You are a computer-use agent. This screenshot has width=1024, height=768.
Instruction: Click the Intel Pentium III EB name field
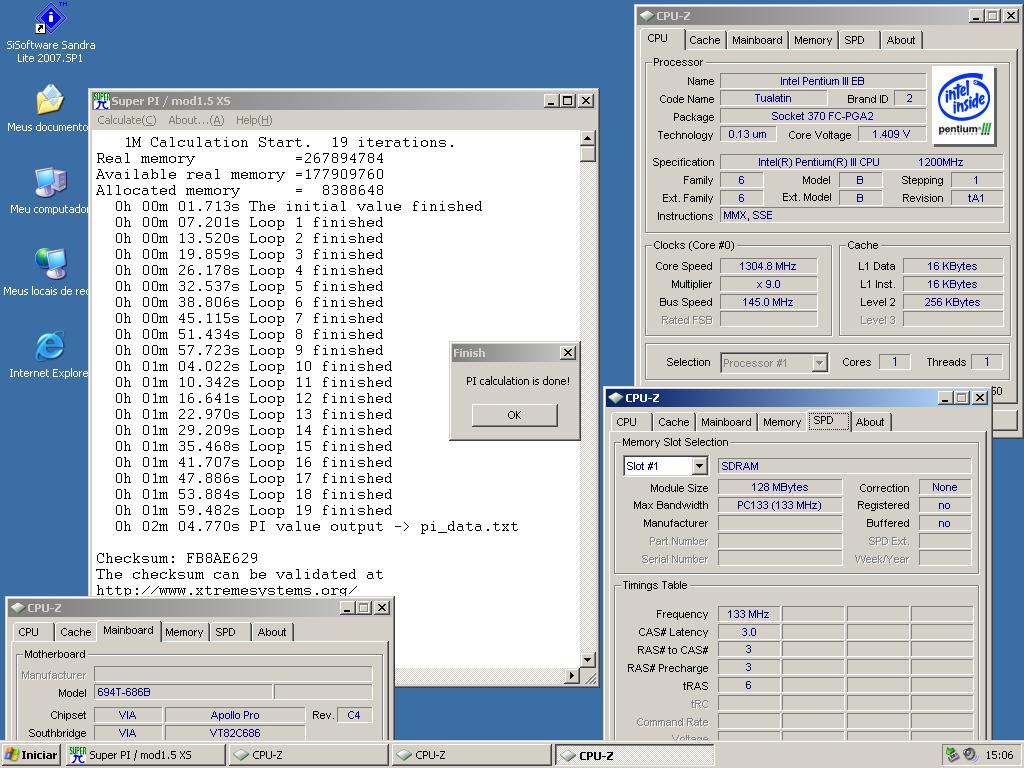pos(822,81)
